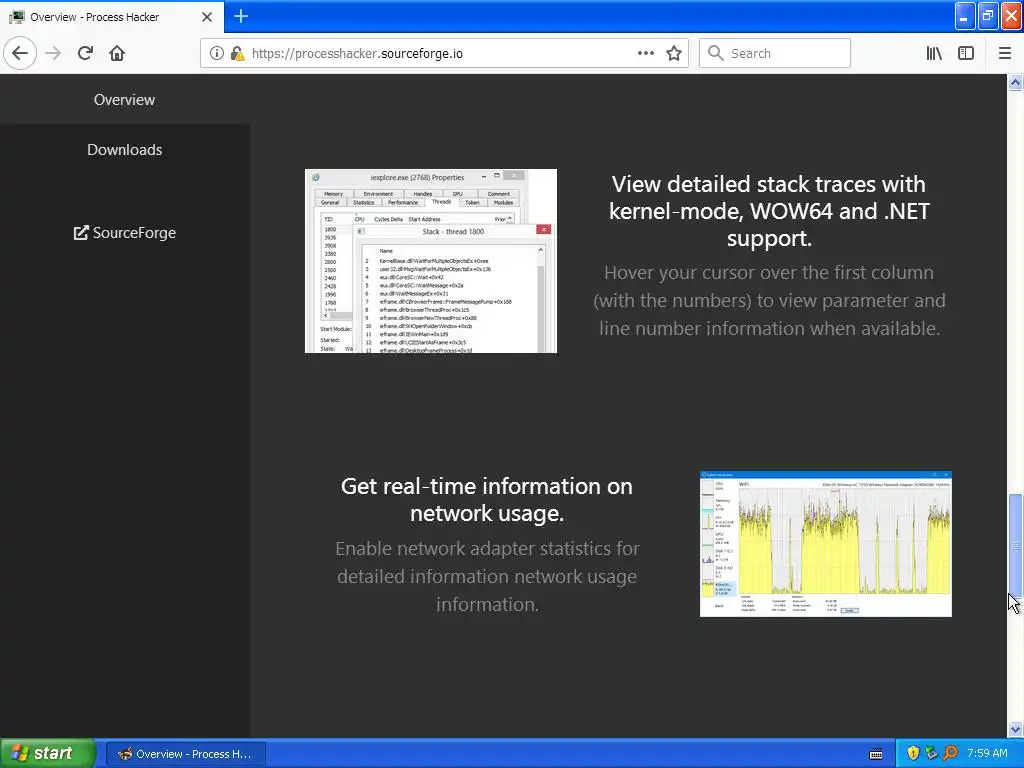This screenshot has height=768, width=1024.
Task: Click the 7:59 AM system clock
Action: coord(987,753)
